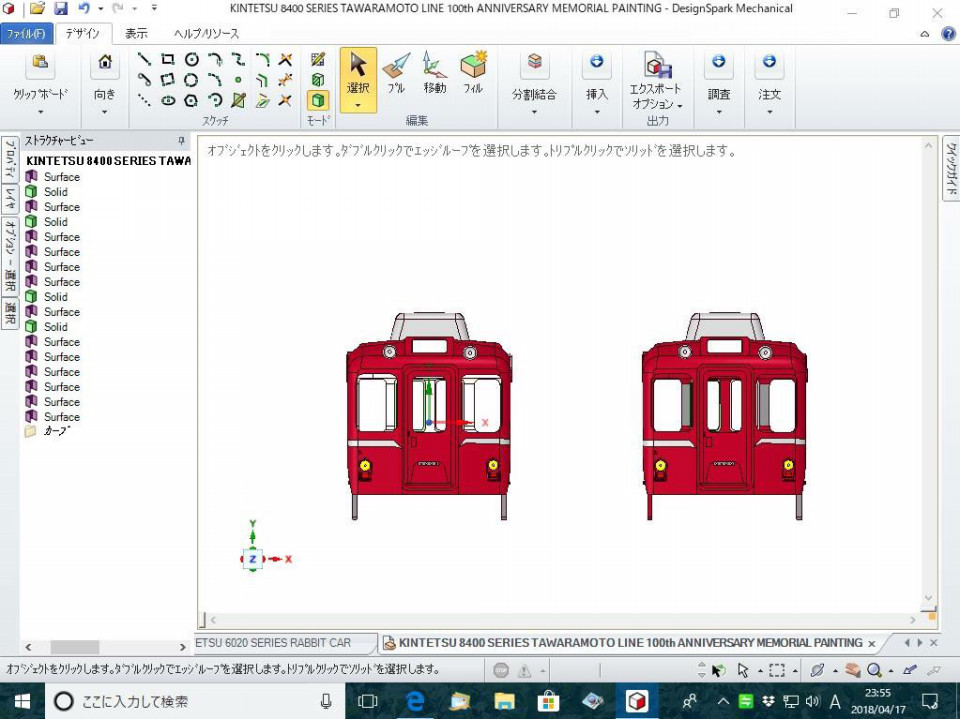
Task: Open the クイックガイド side tab
Action: (x=951, y=168)
